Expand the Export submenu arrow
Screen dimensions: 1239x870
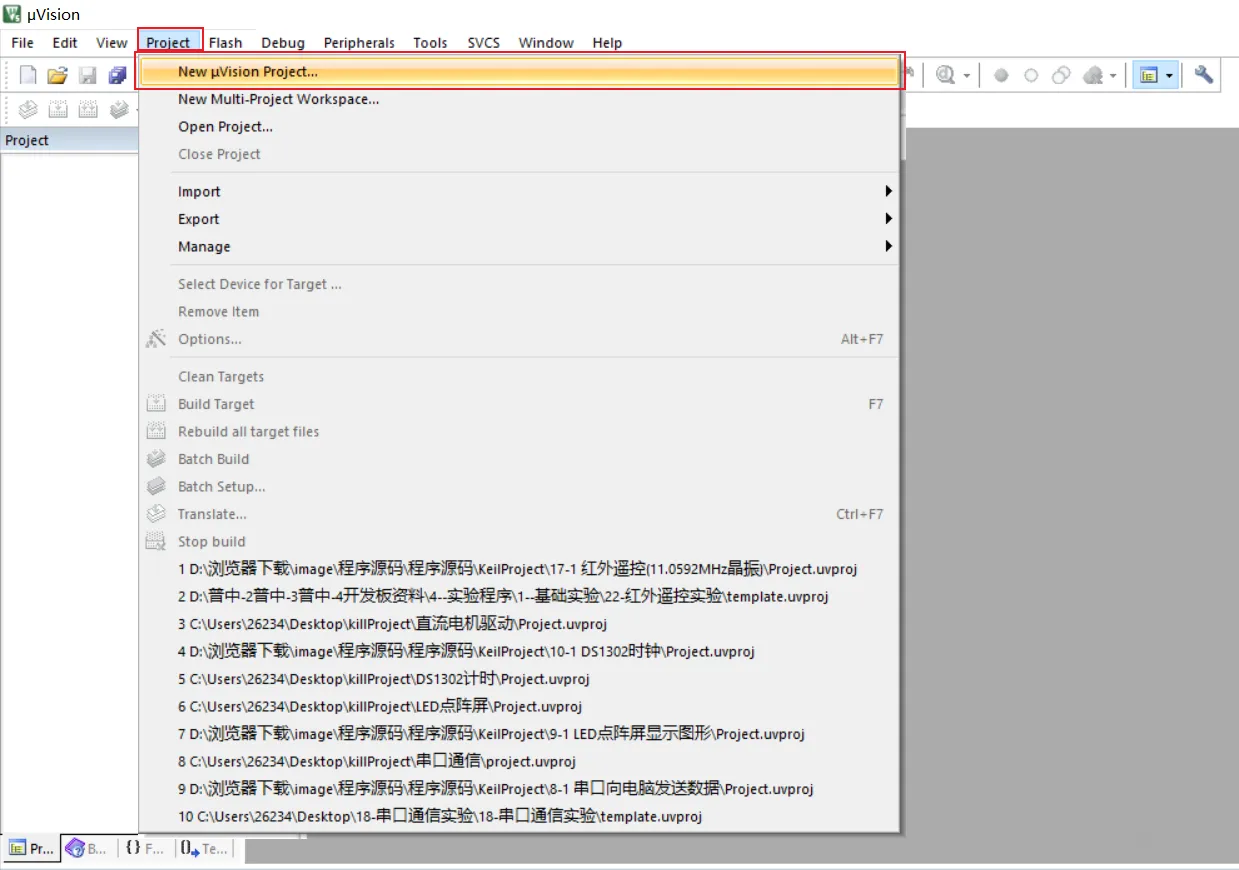click(888, 219)
